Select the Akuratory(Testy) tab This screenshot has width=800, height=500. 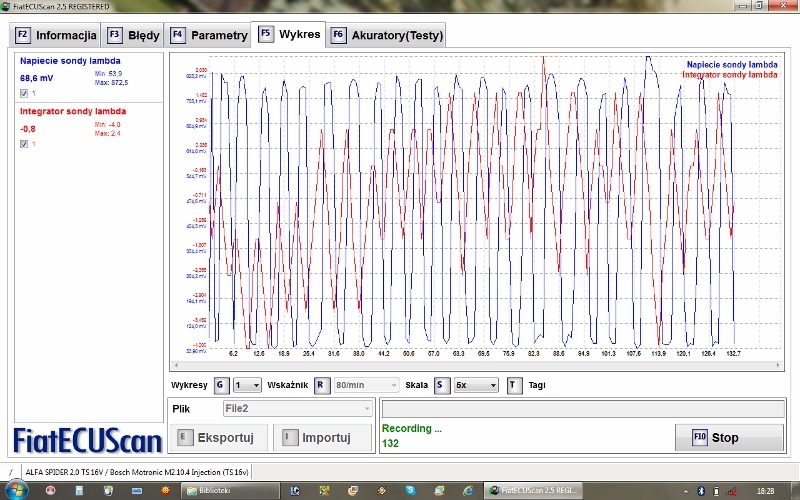coord(386,35)
